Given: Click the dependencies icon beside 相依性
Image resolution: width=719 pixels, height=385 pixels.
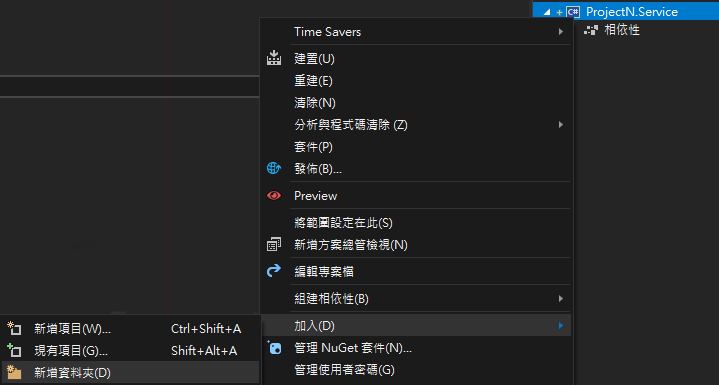Looking at the screenshot, I should pos(591,31).
